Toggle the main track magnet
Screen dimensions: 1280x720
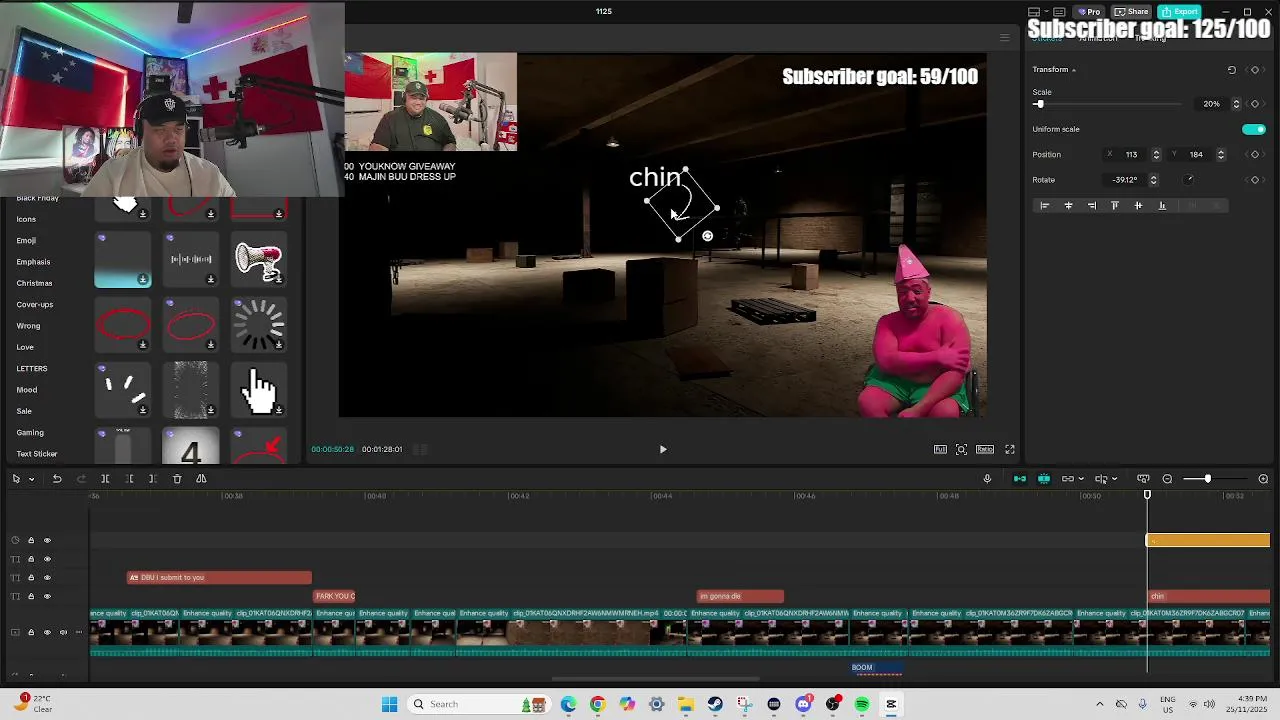[1020, 479]
